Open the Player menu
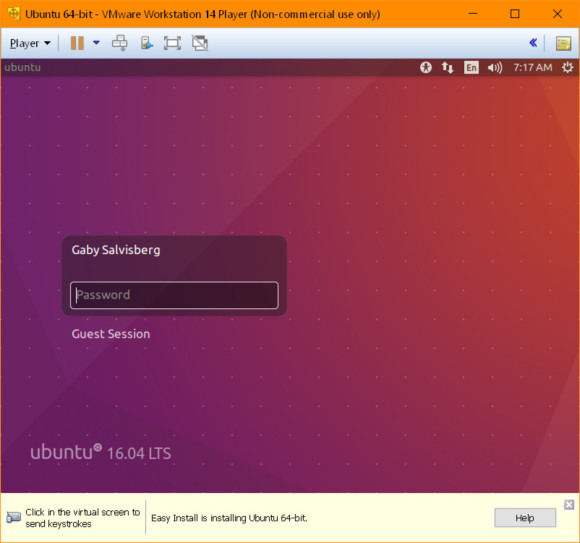 (30, 43)
